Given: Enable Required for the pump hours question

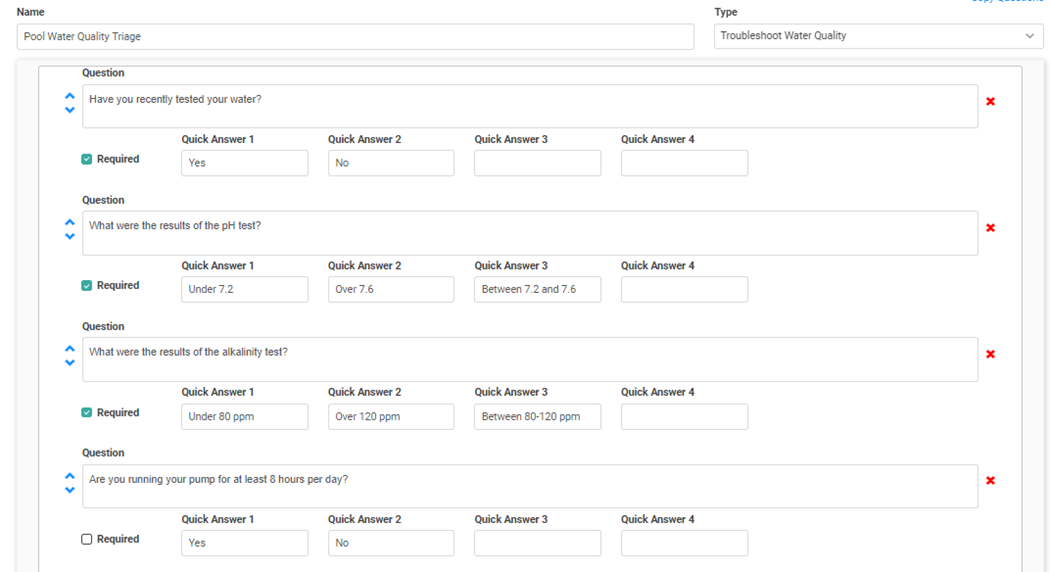Looking at the screenshot, I should tap(87, 539).
